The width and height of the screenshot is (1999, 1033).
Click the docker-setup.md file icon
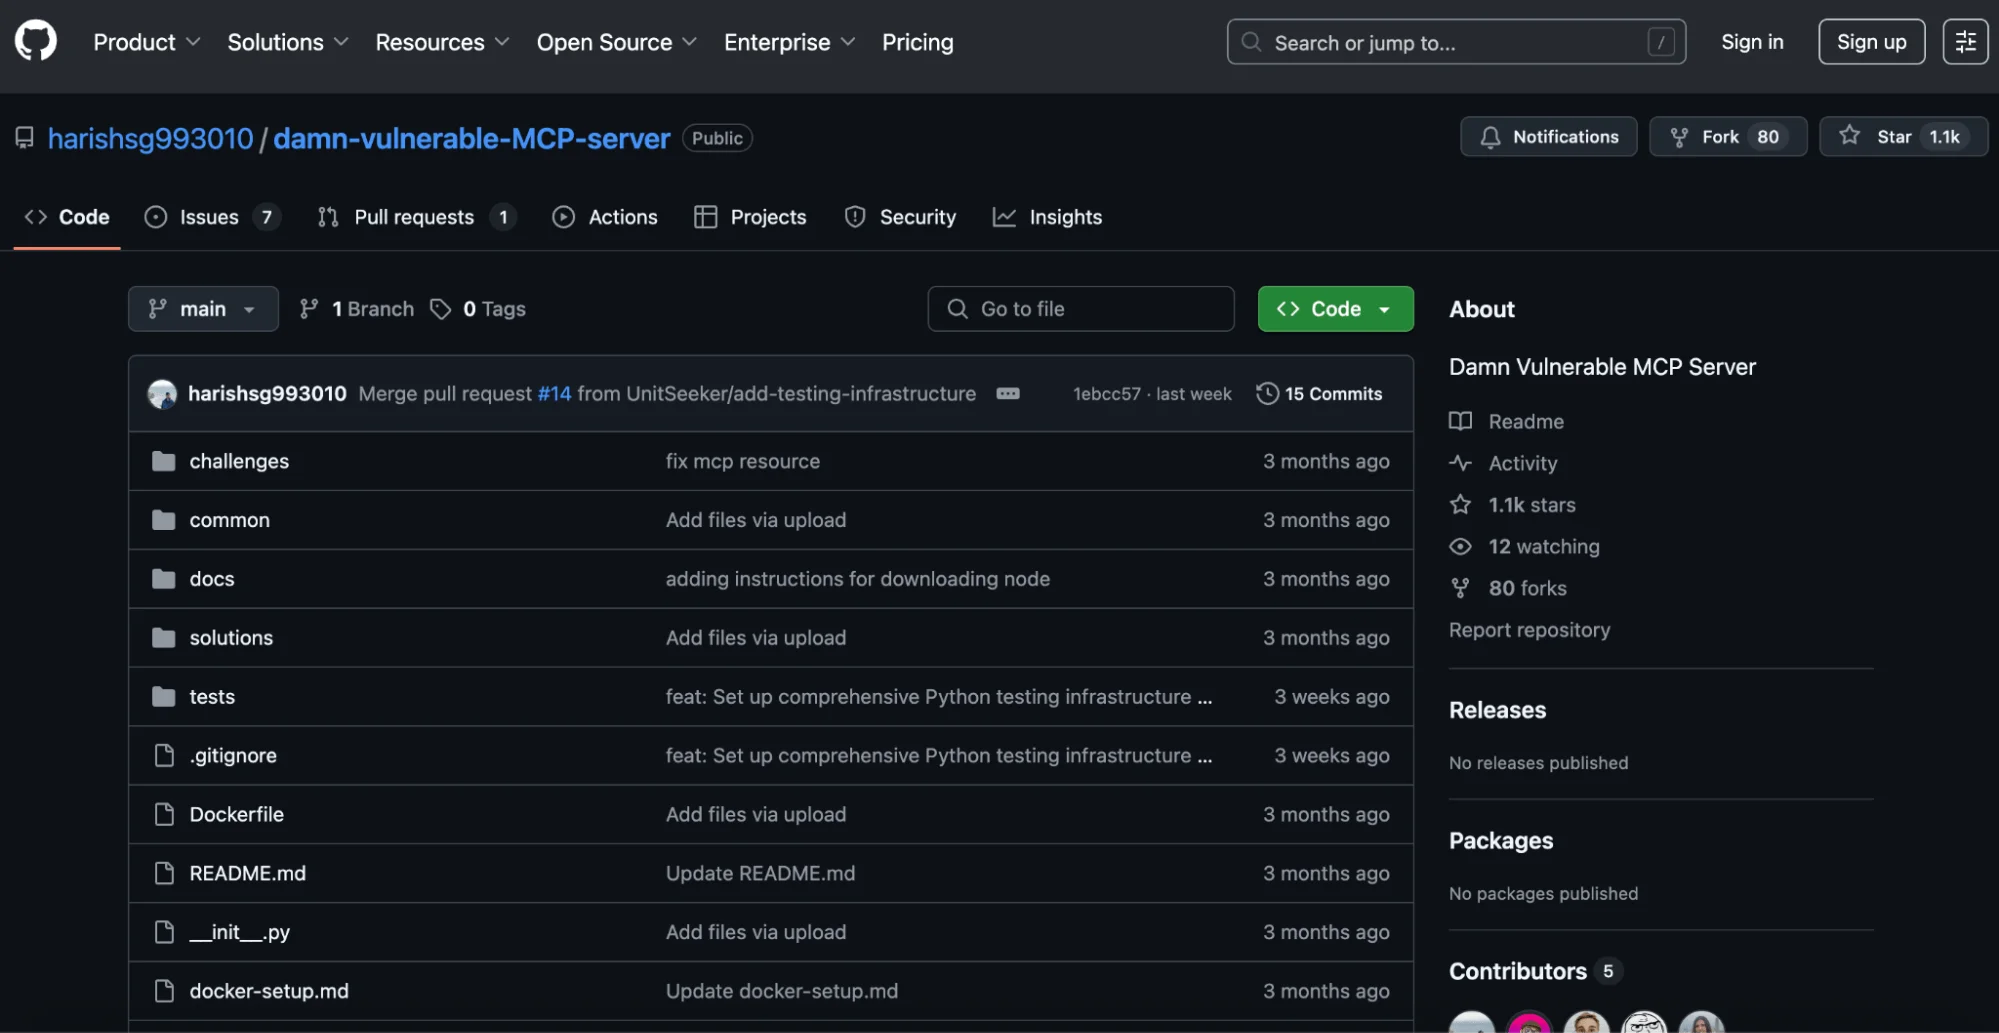(x=164, y=991)
